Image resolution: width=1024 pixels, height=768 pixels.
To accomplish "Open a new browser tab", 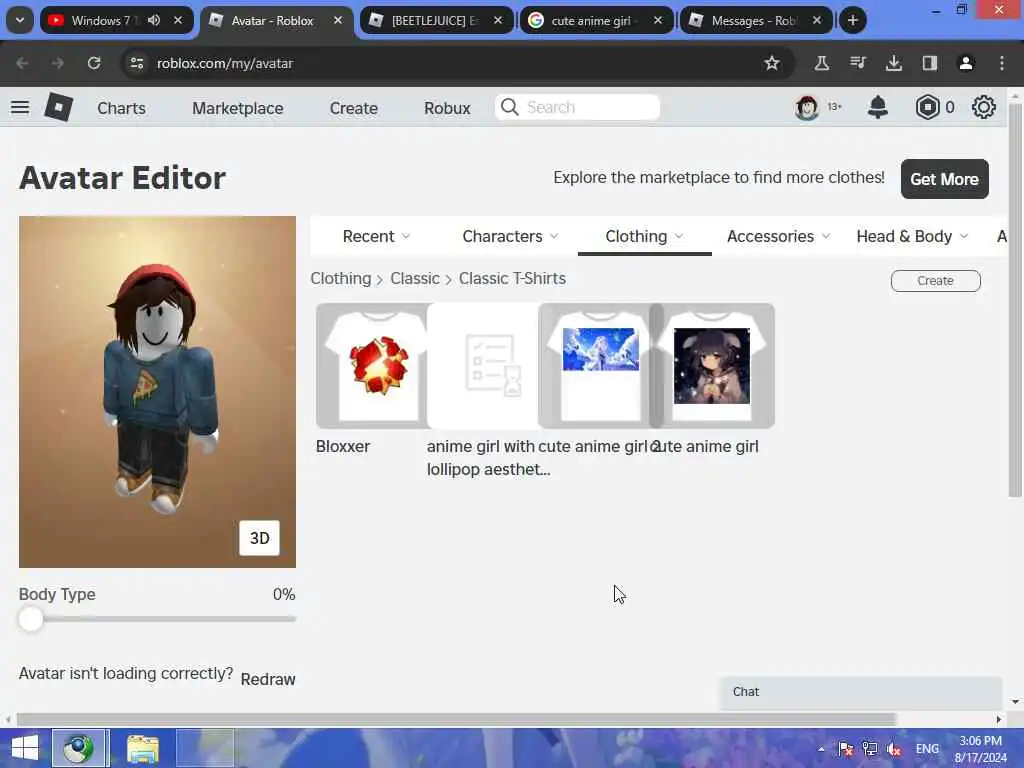I will point(852,20).
